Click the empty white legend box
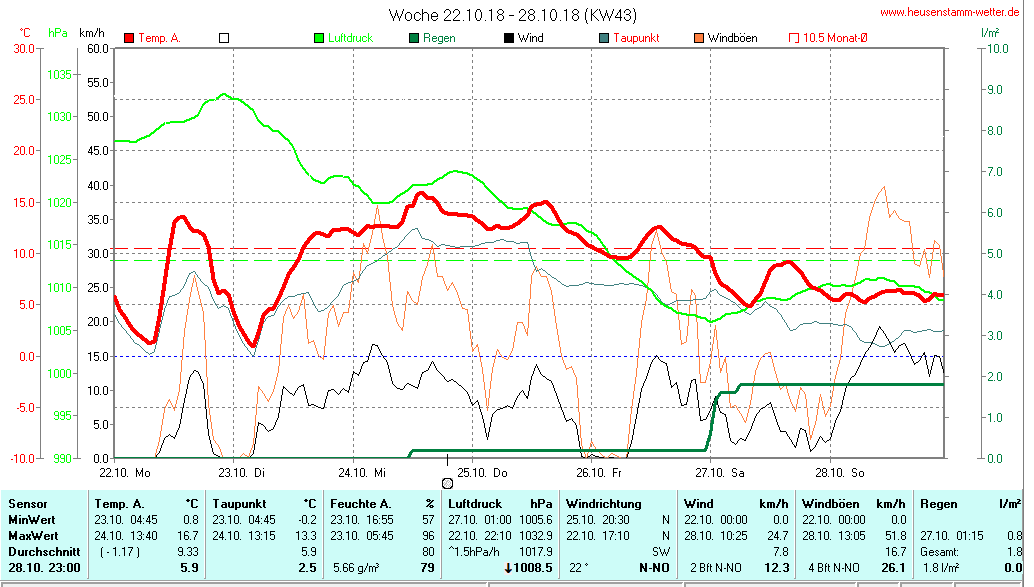Image resolution: width=1034 pixels, height=587 pixels. tap(224, 38)
